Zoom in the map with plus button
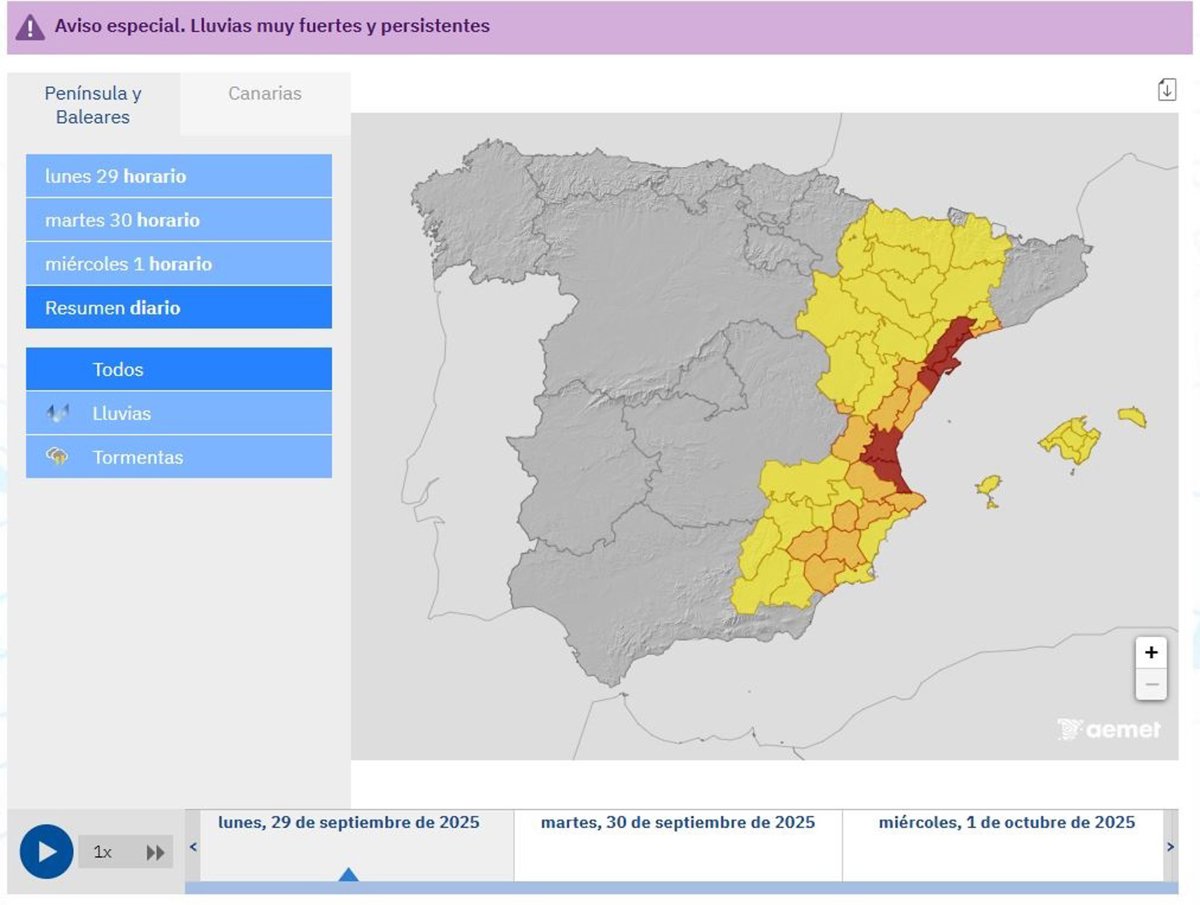Image resolution: width=1200 pixels, height=905 pixels. (1151, 653)
